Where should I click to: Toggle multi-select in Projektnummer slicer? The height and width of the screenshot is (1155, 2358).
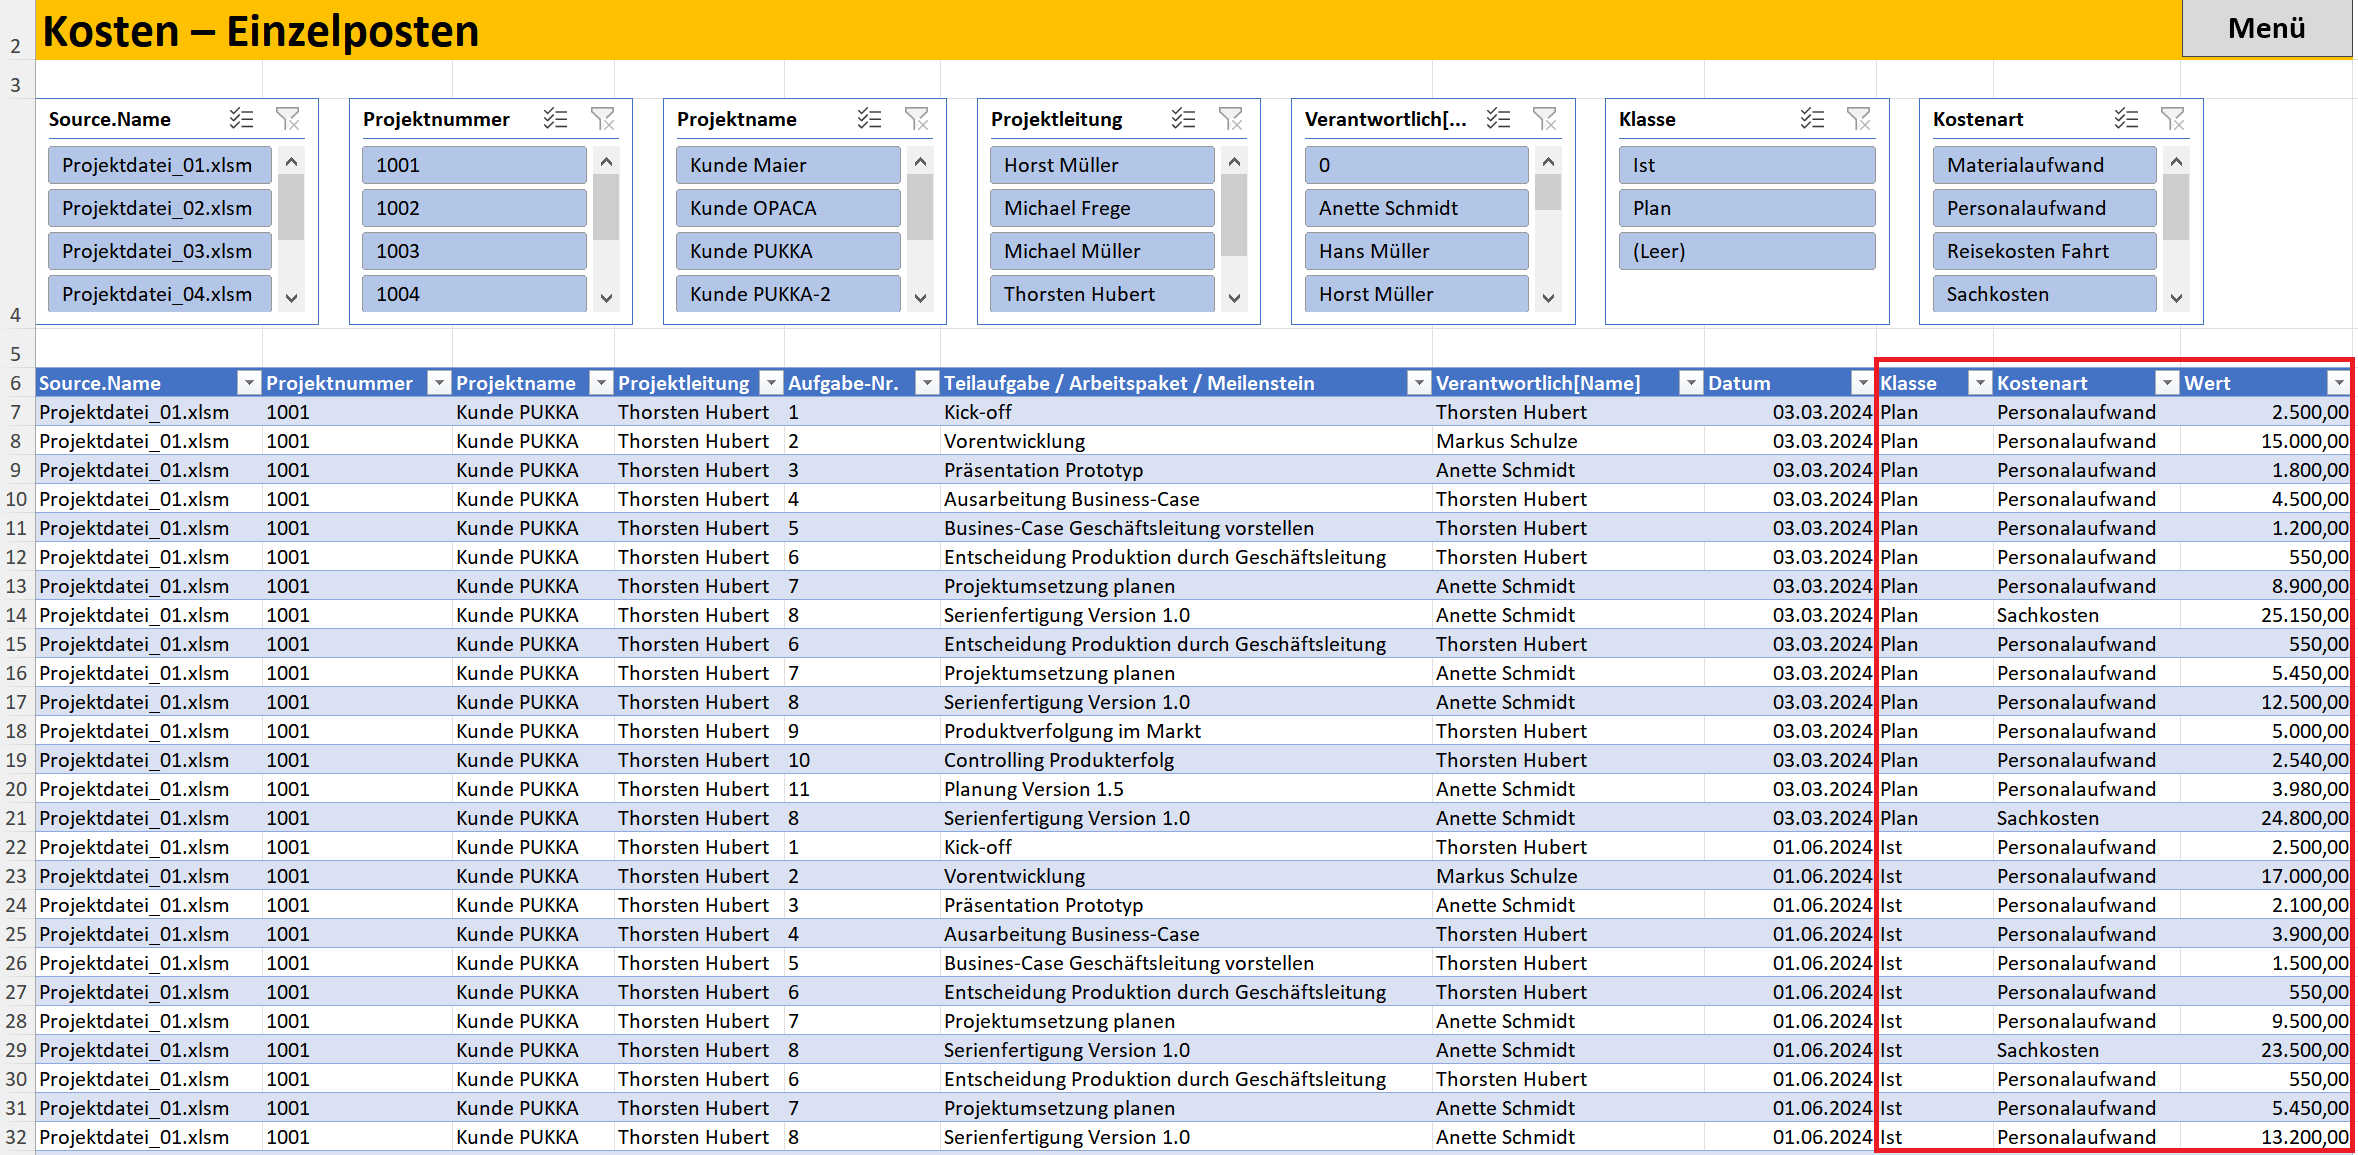(555, 119)
